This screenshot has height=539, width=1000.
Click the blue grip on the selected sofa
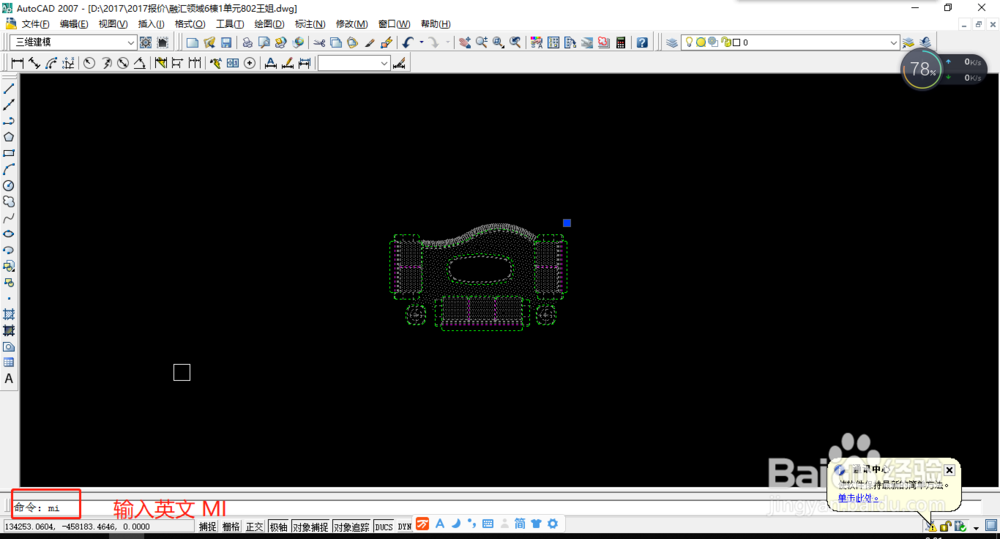pyautogui.click(x=567, y=223)
